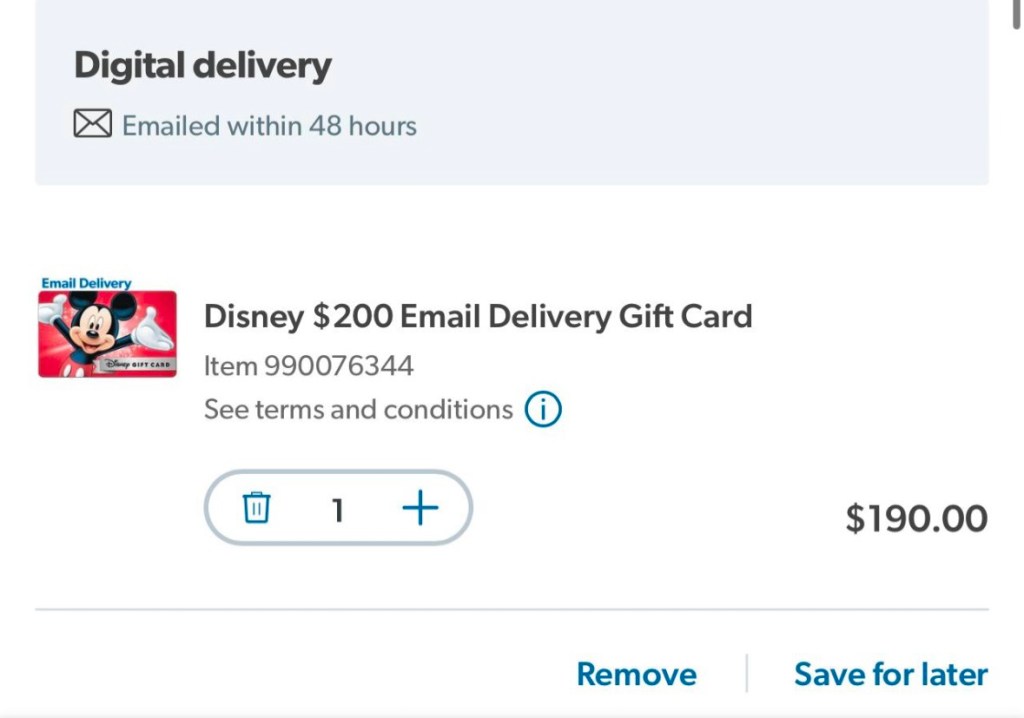
Task: Click the envelope icon under Digital delivery
Action: click(92, 125)
